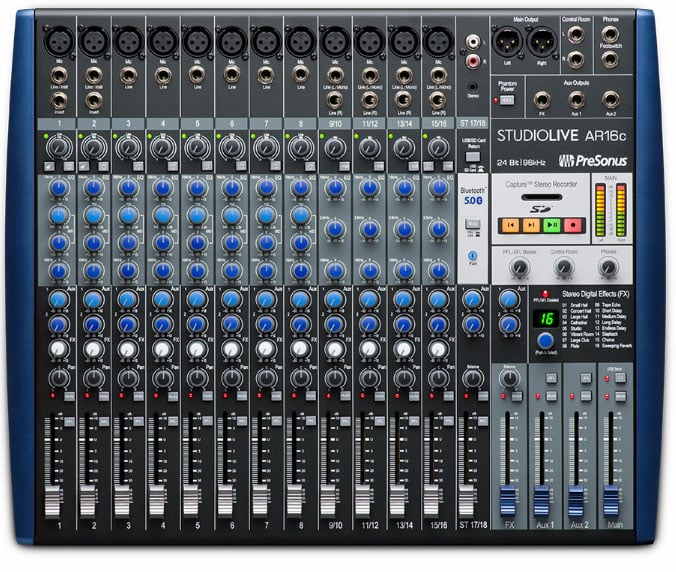Click the STUDIOLIVE AR16c label

click(x=561, y=136)
